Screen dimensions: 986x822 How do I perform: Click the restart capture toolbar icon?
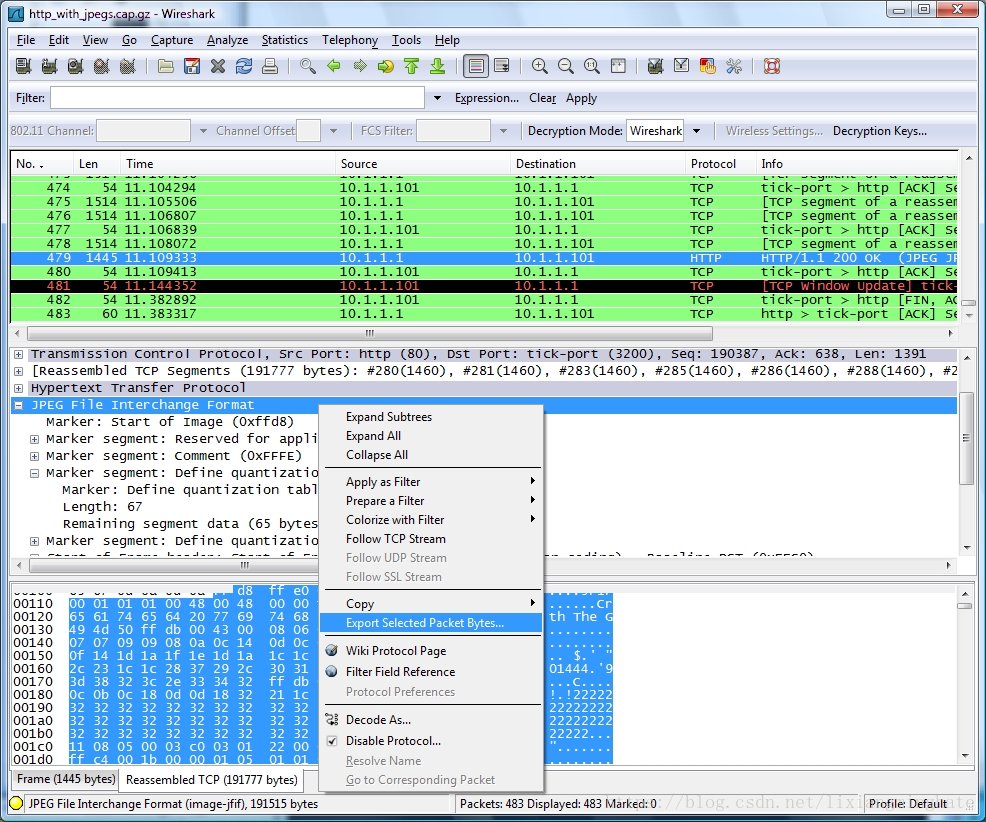[128, 66]
